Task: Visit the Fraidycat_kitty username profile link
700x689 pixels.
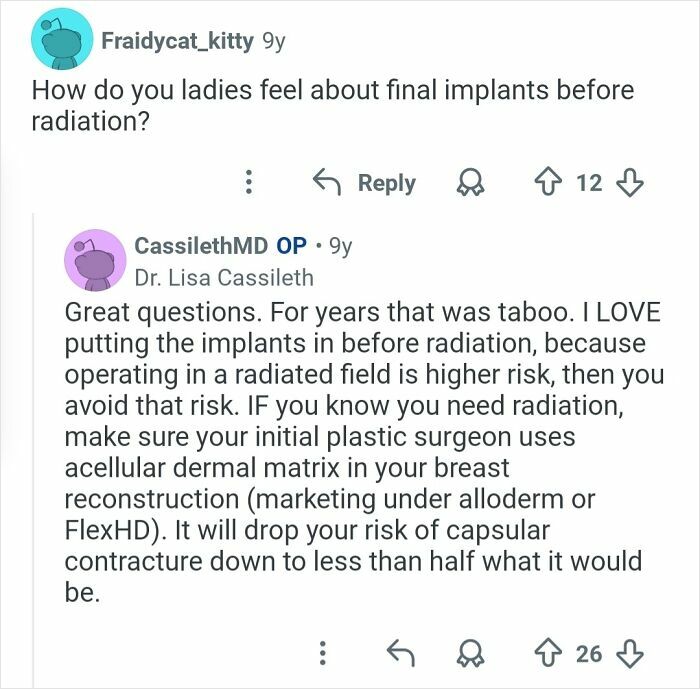Action: tap(176, 41)
